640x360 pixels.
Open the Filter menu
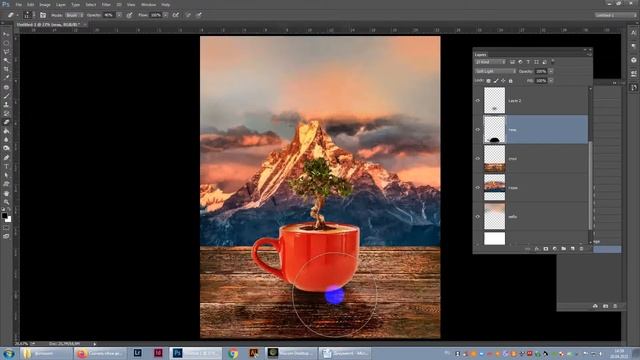pos(106,4)
